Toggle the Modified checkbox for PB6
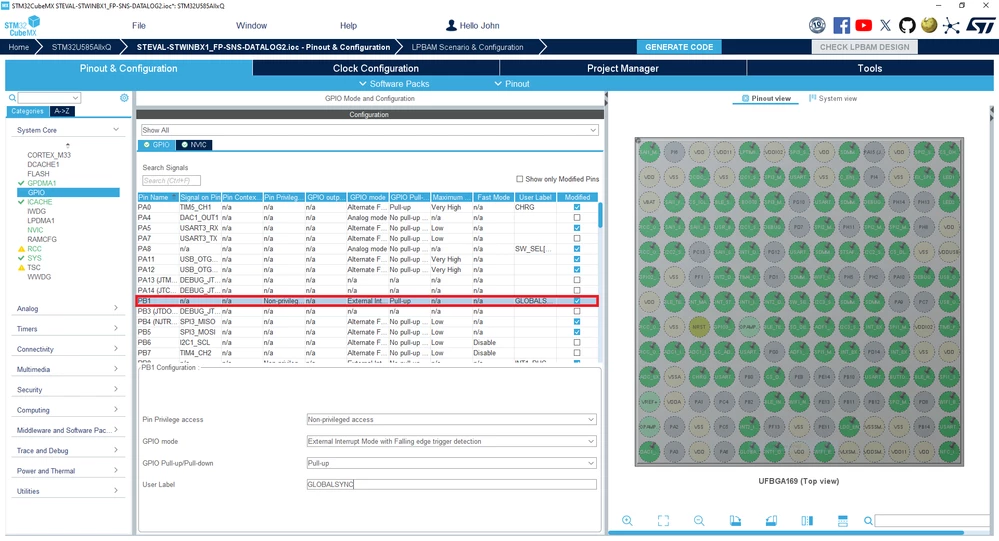 [x=577, y=342]
